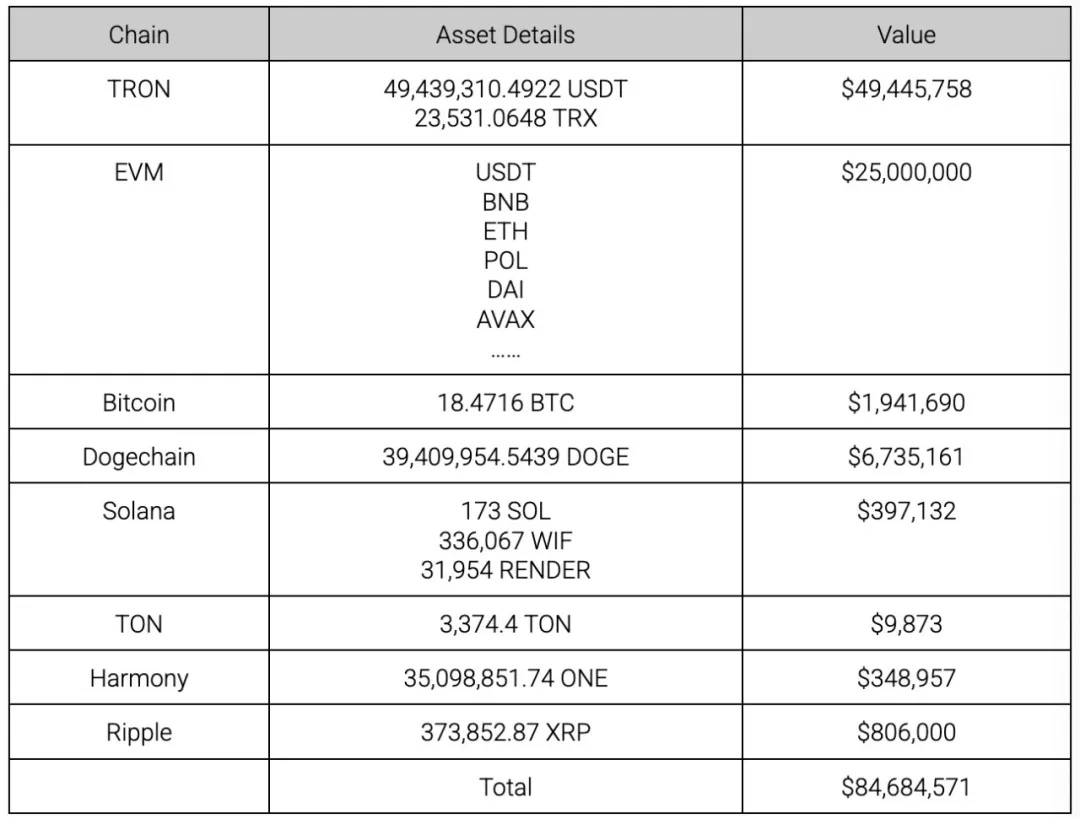Click the 336,067 WIF entry
1080x819 pixels.
pyautogui.click(x=505, y=541)
